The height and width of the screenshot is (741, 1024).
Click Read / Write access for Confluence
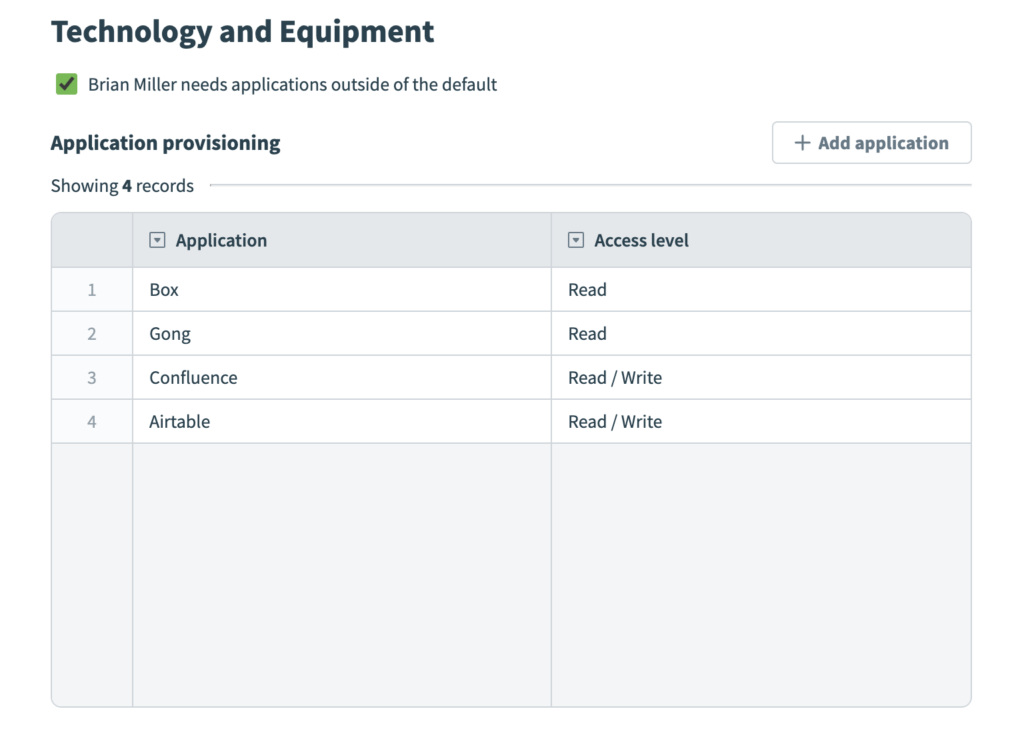tap(761, 377)
